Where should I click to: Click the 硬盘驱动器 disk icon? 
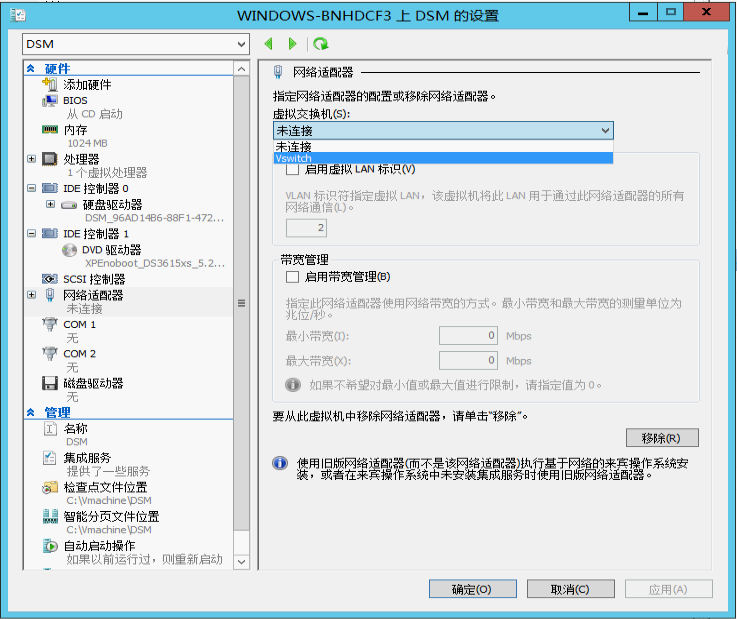pyautogui.click(x=69, y=205)
